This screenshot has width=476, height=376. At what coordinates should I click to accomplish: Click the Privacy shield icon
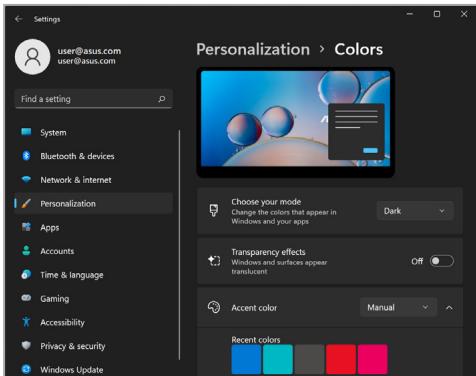pos(26,345)
